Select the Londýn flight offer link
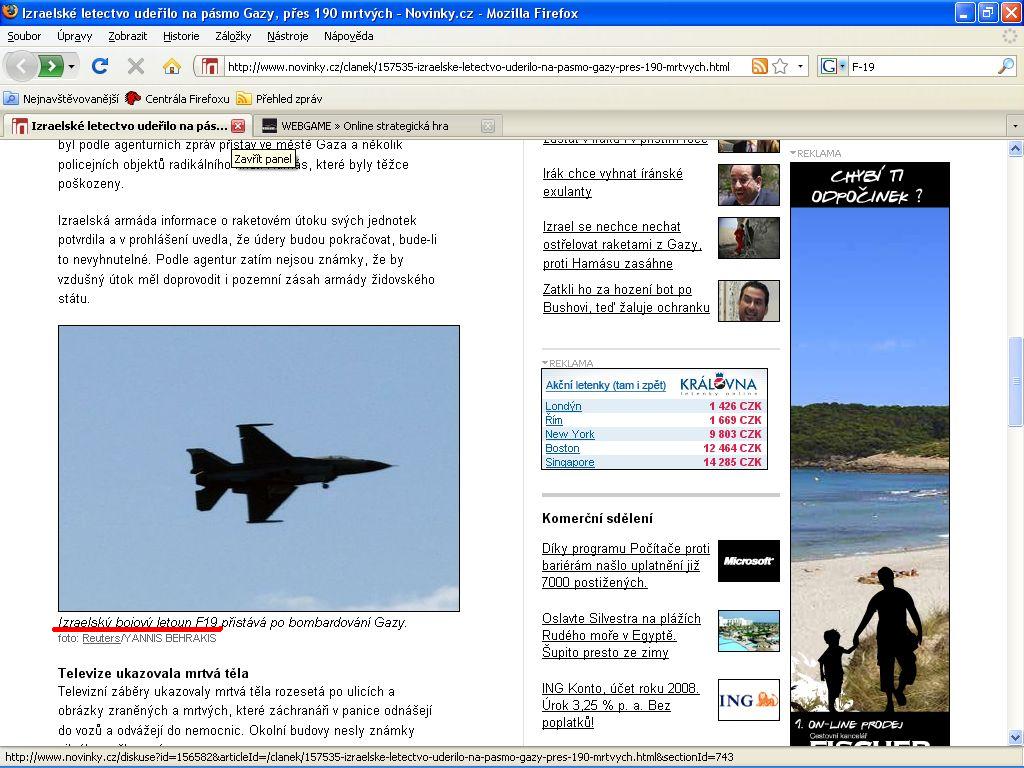Viewport: 1024px width, 768px height. click(563, 406)
